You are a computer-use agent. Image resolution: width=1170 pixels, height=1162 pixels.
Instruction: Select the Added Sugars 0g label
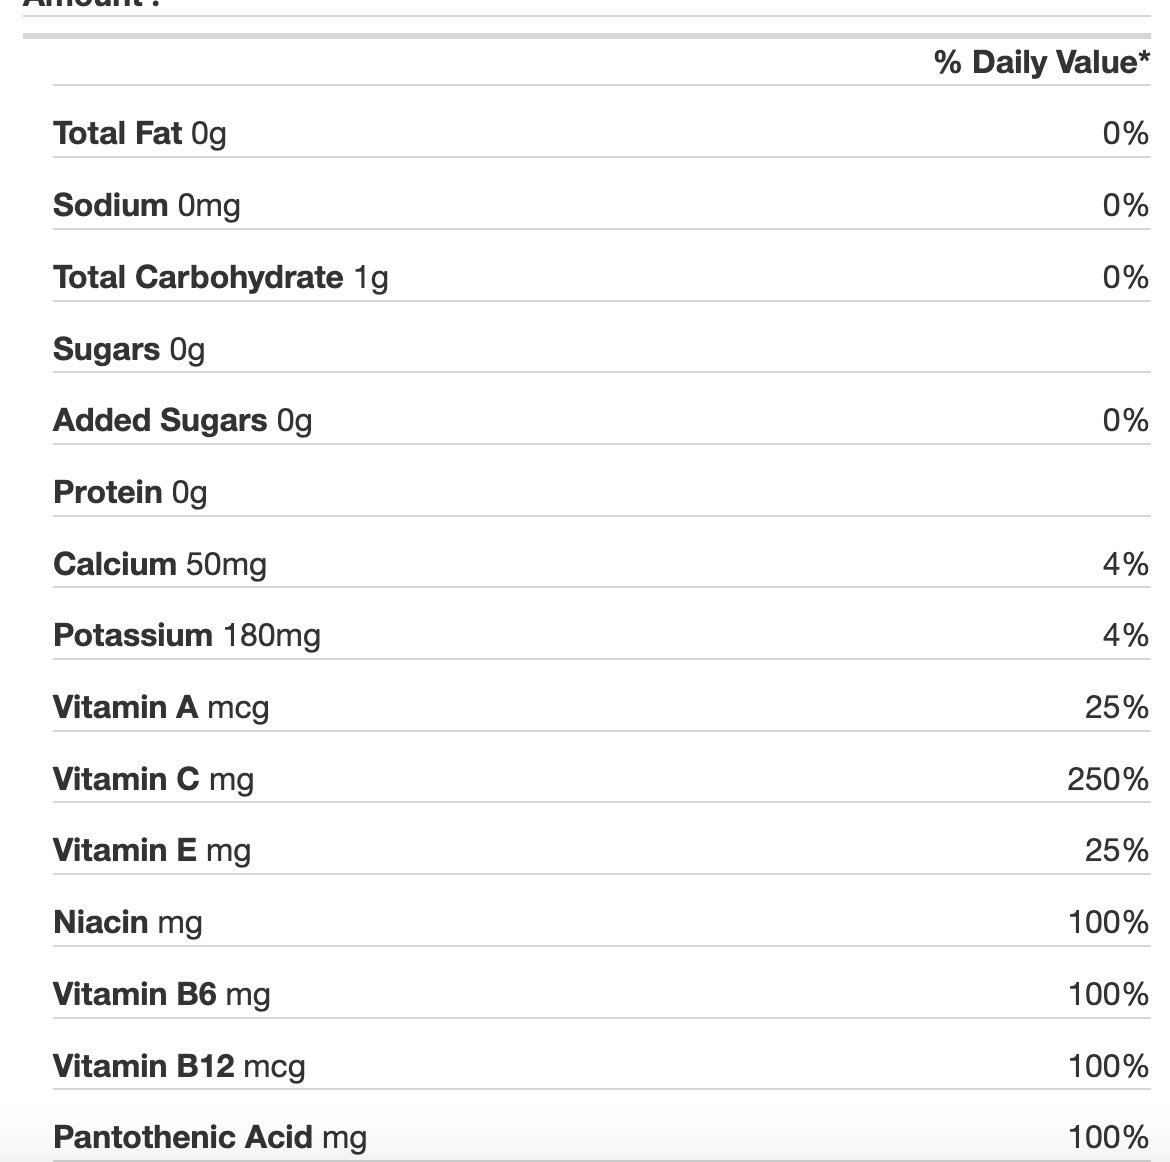182,421
